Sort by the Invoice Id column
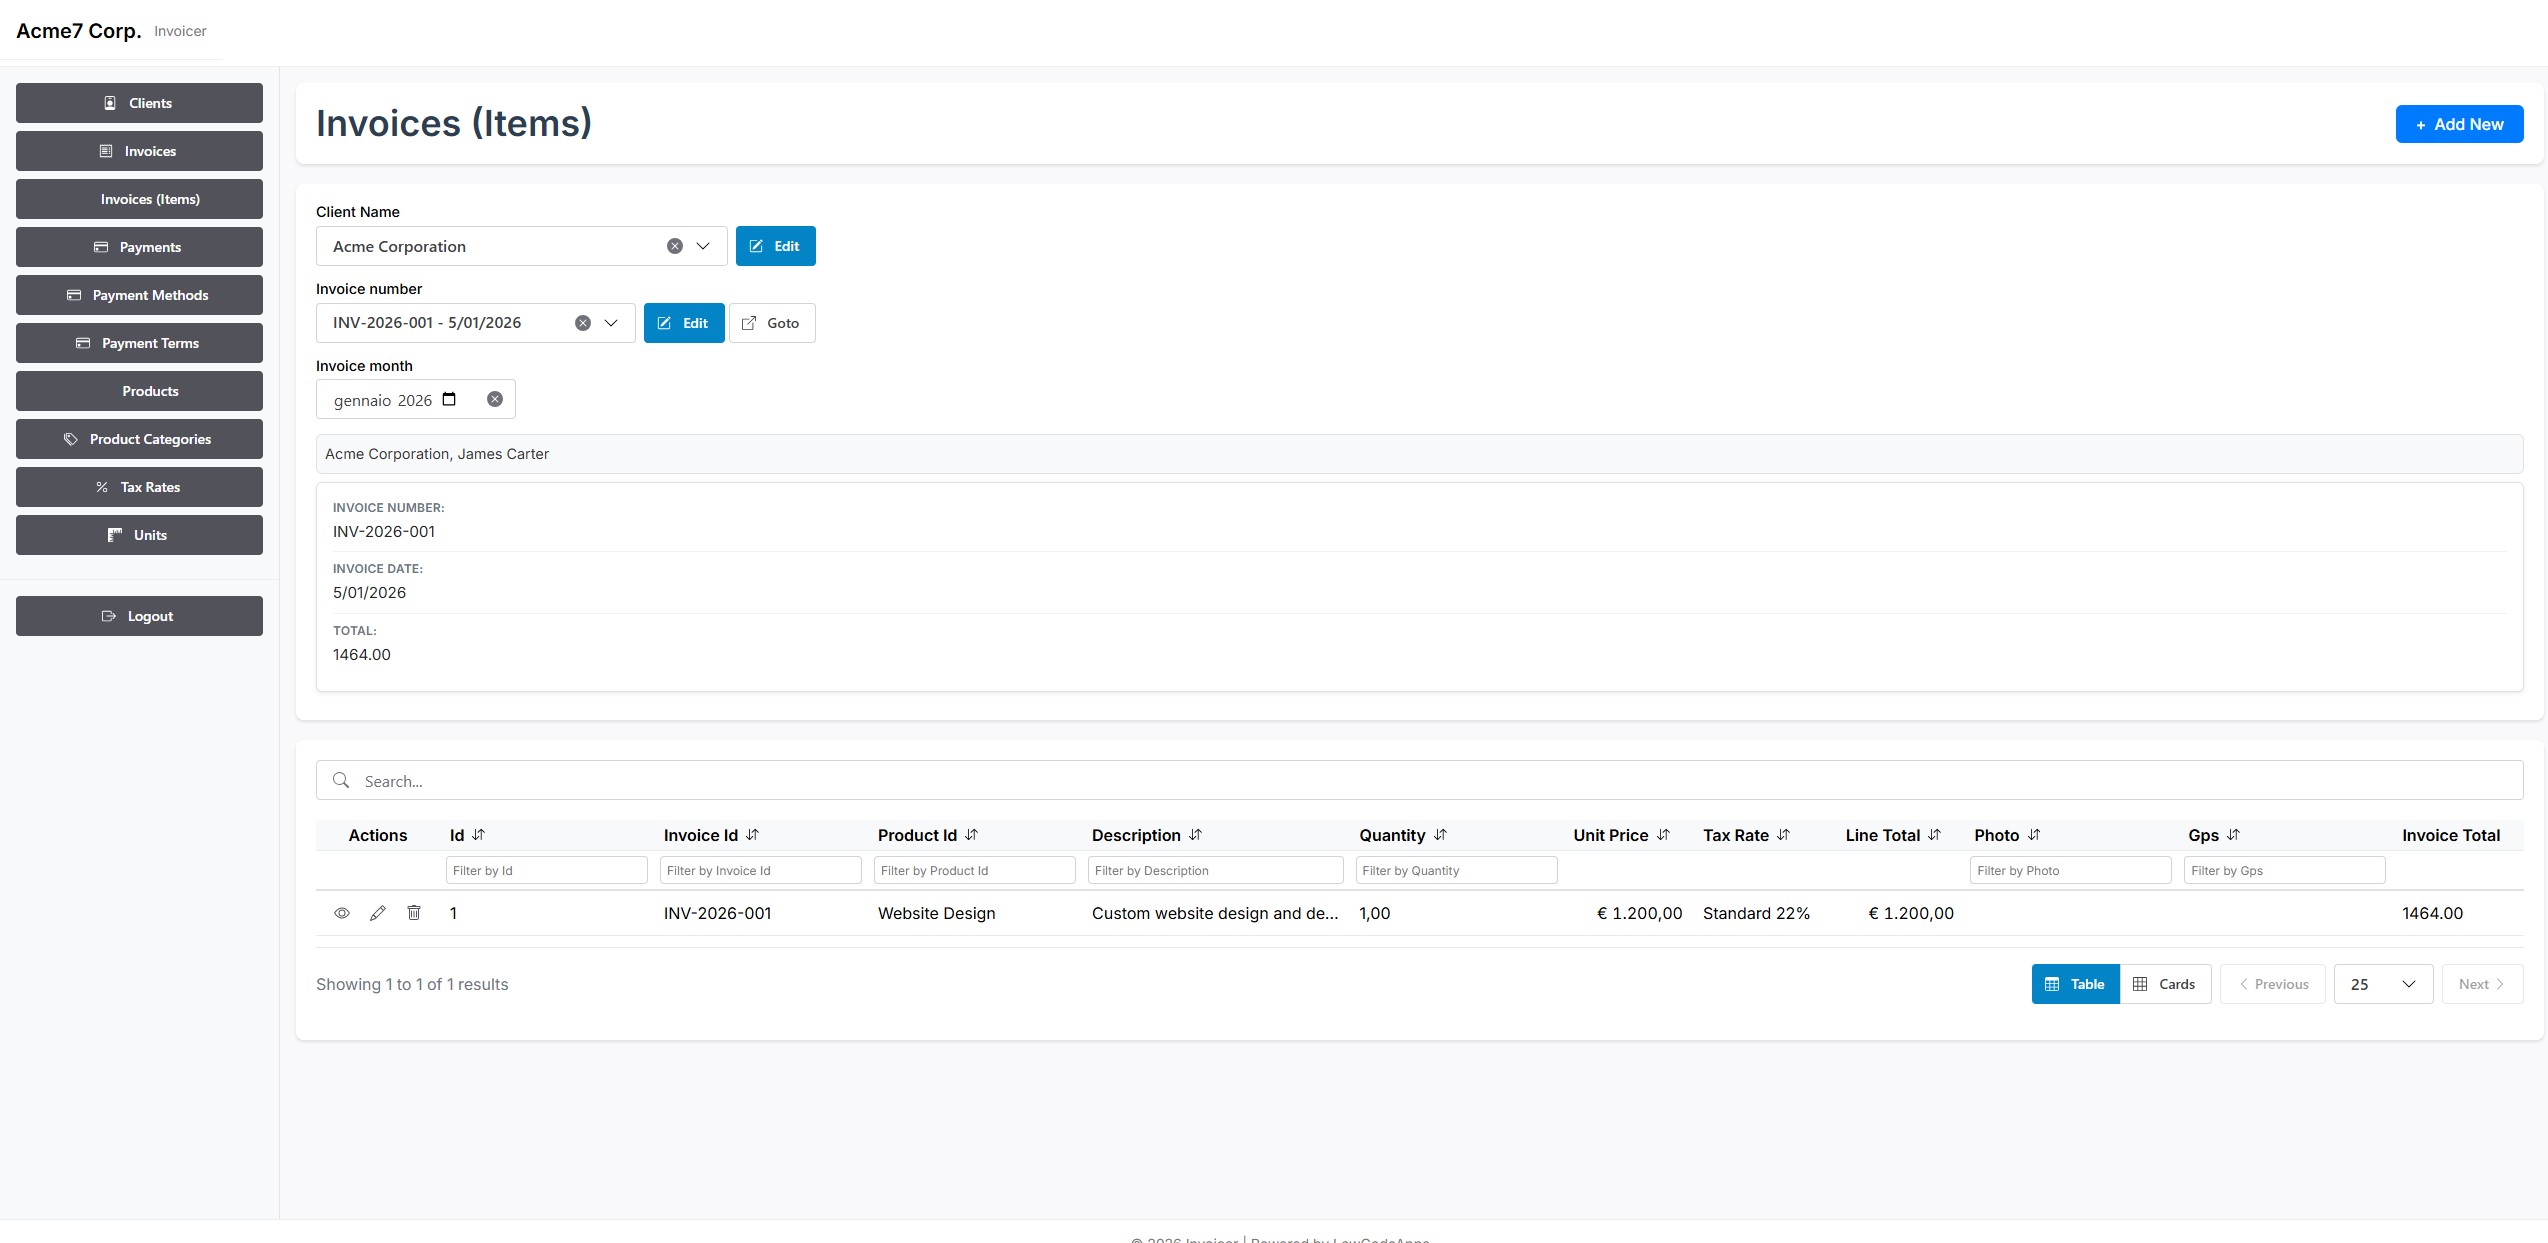 tap(753, 834)
